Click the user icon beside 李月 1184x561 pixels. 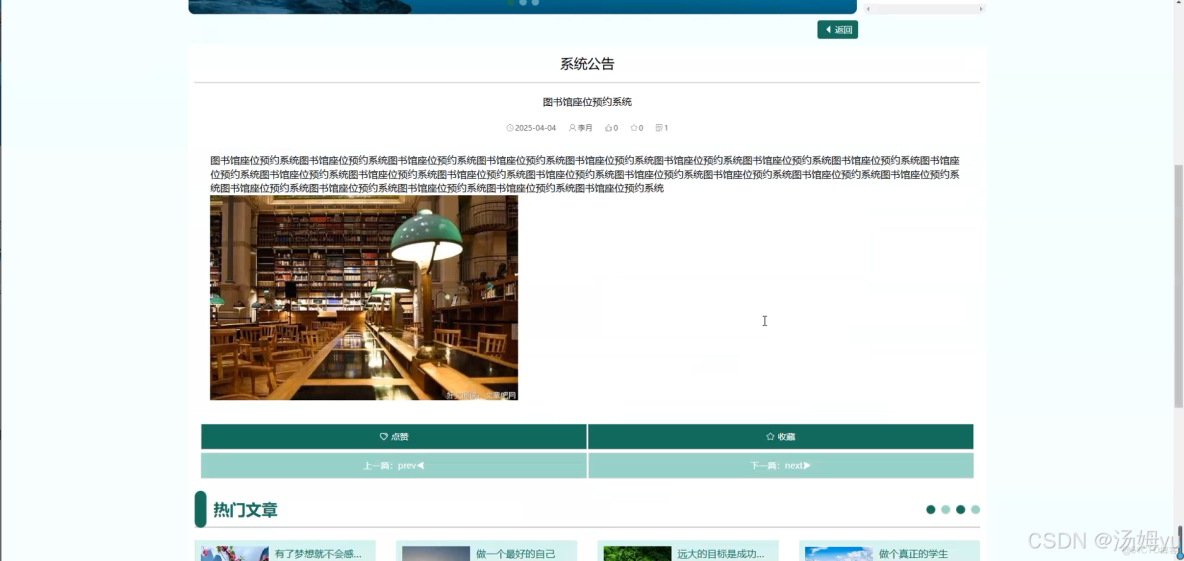coord(572,128)
